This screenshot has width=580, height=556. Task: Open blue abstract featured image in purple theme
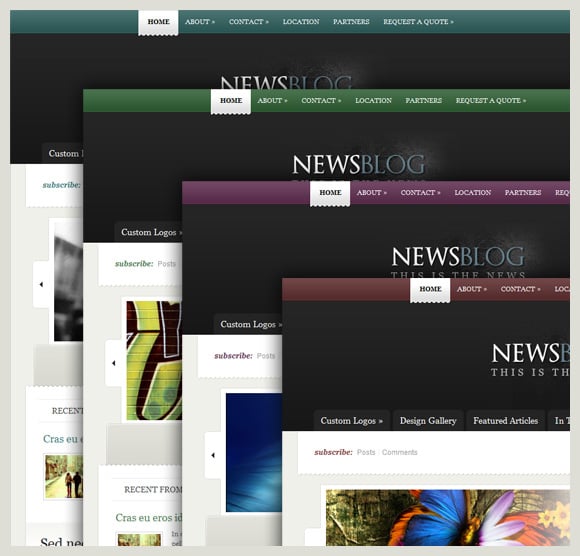[x=254, y=452]
